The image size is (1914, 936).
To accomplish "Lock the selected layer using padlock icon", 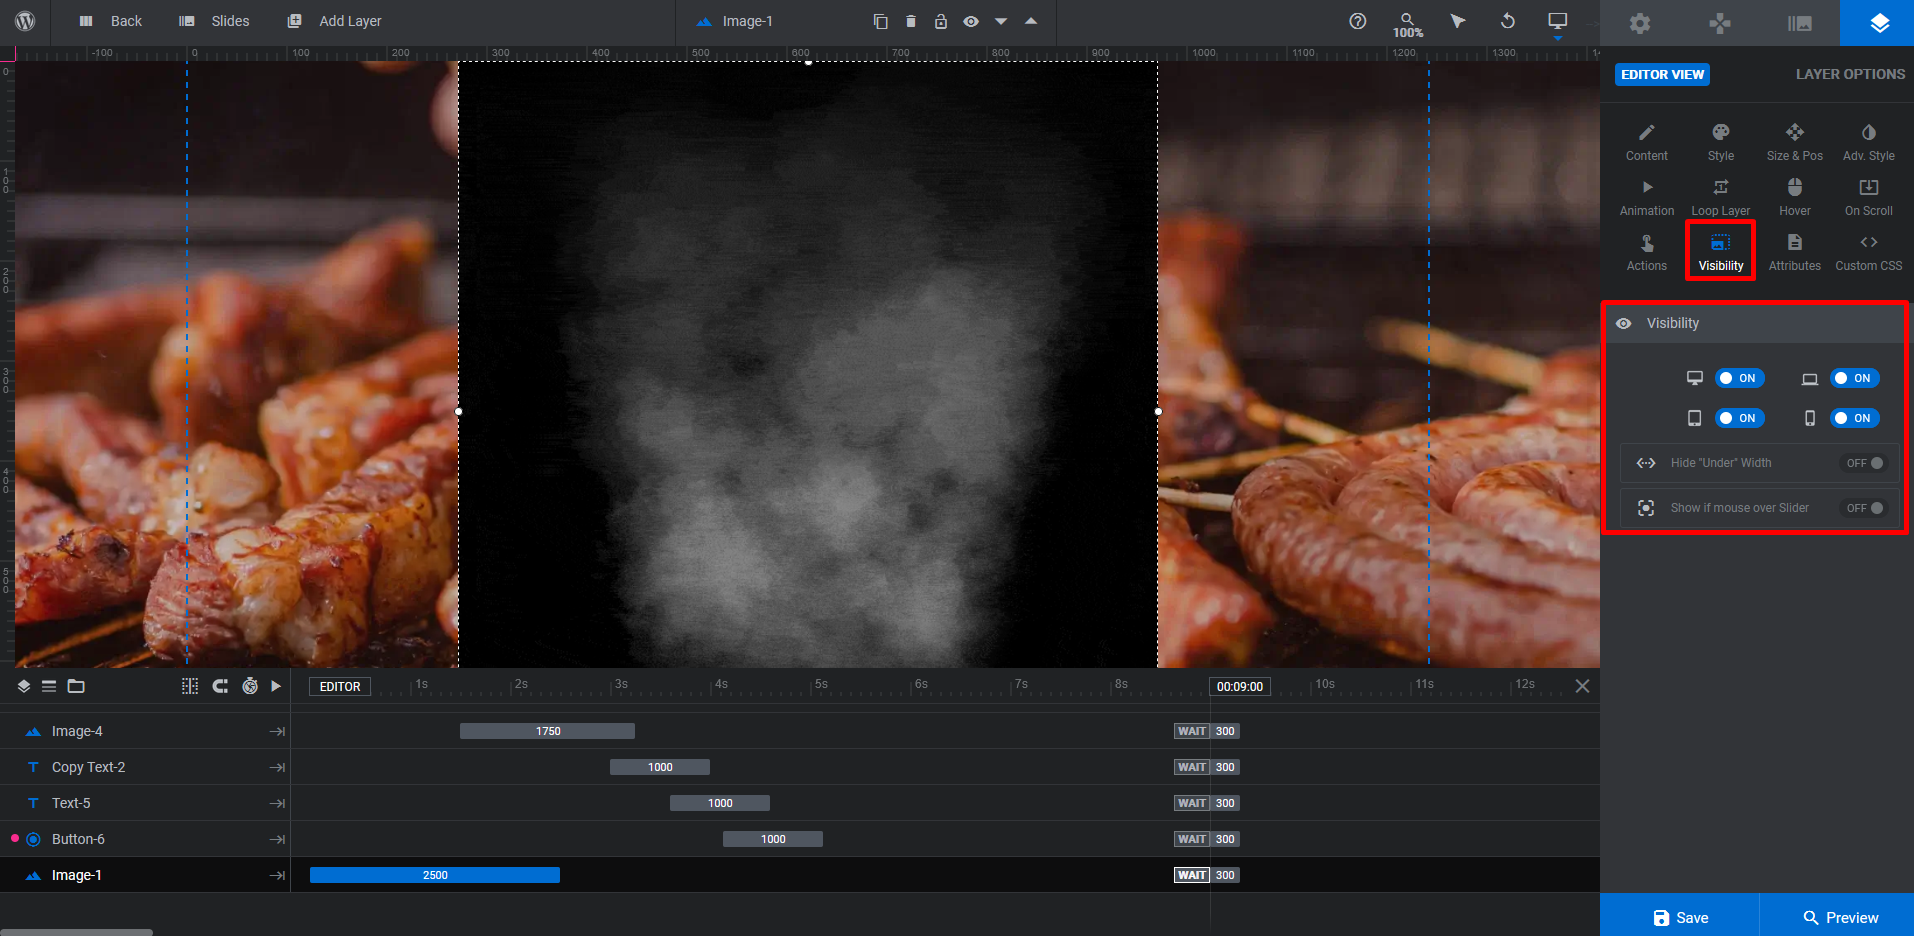I will (940, 21).
